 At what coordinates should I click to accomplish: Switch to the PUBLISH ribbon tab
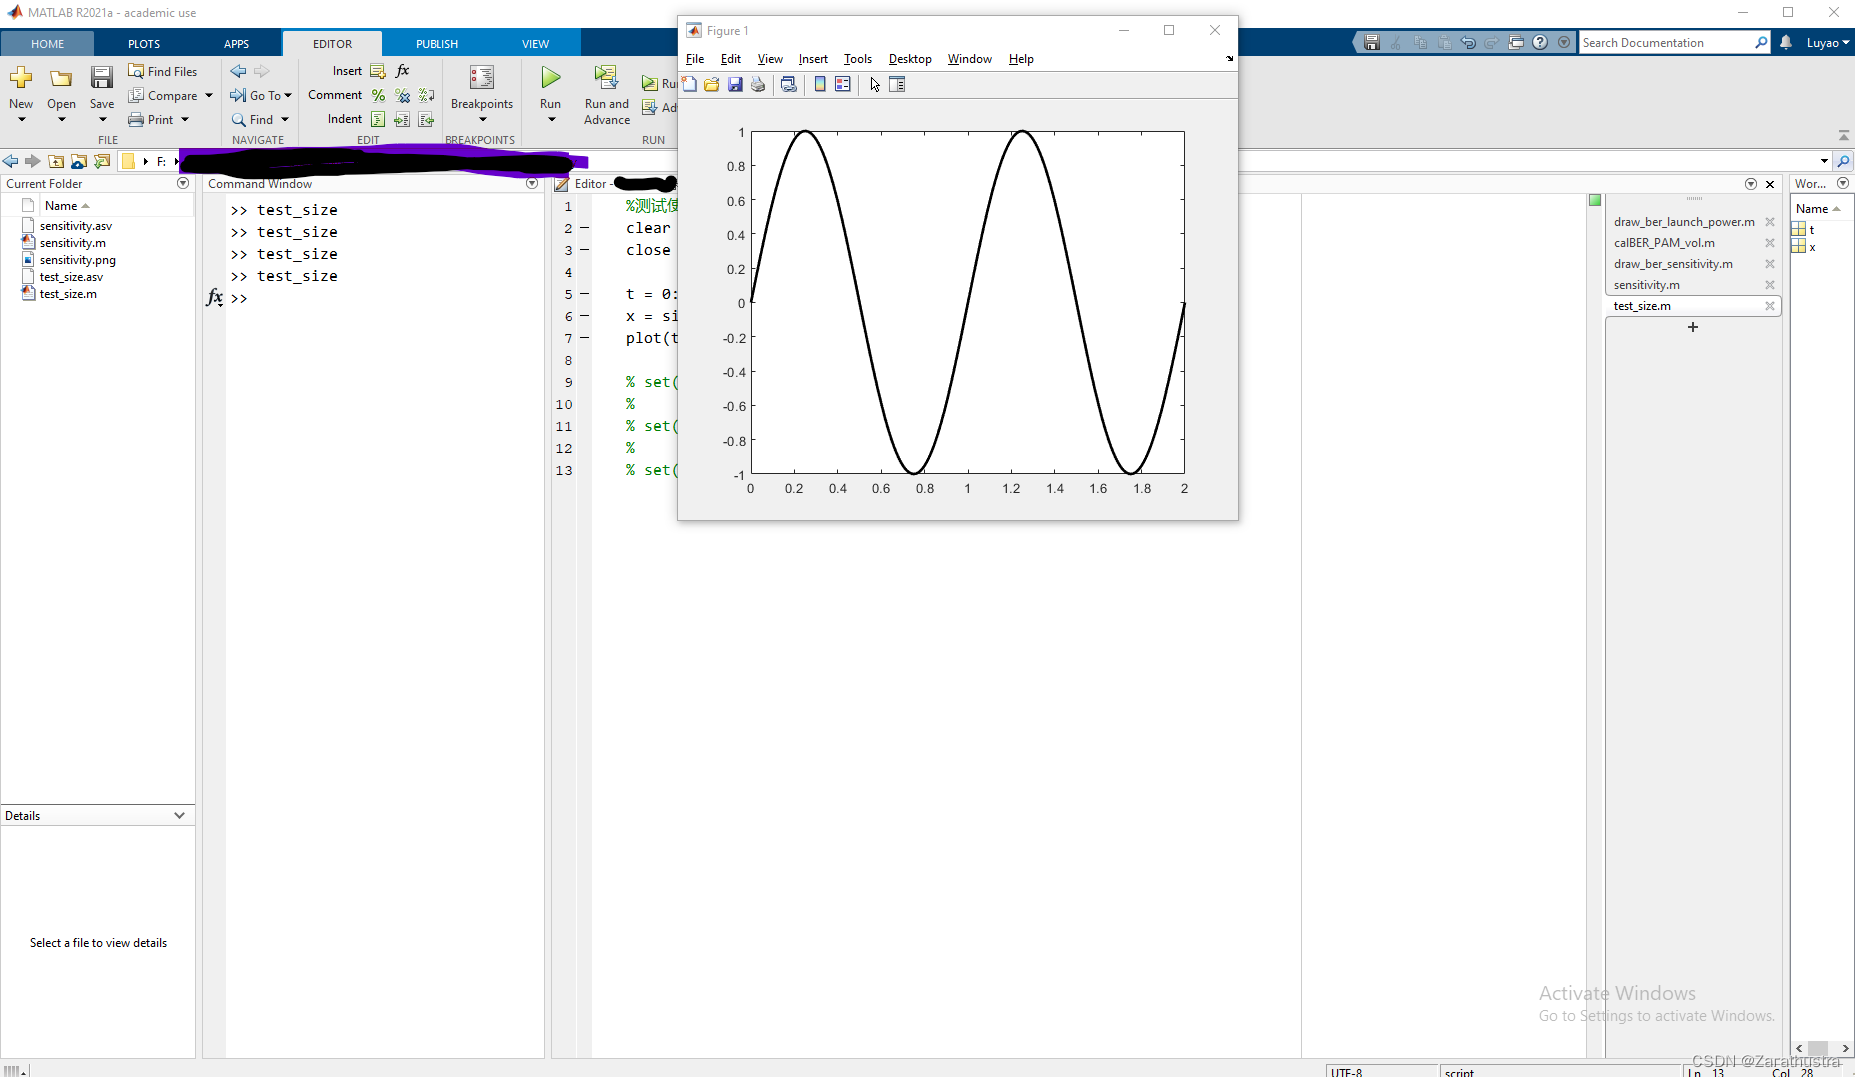[x=437, y=43]
